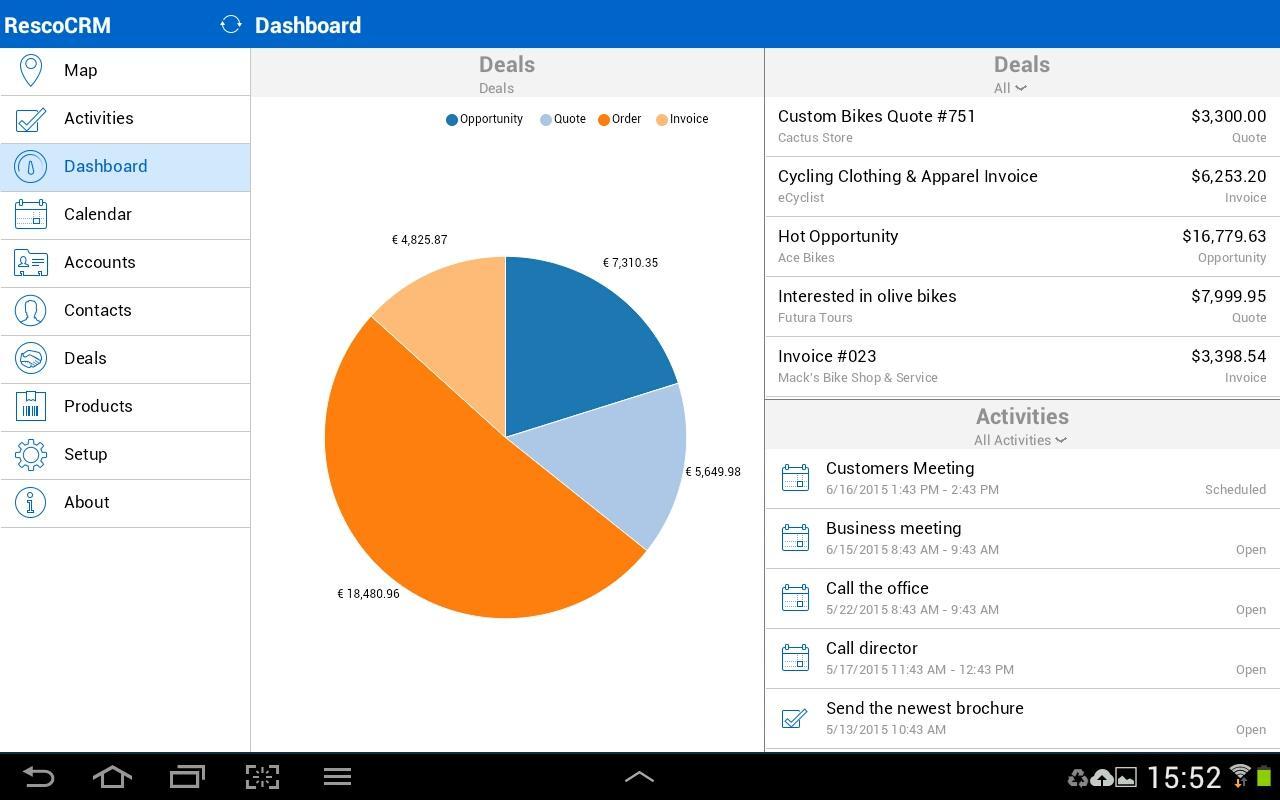Click the orange Order color dot in the legend
The height and width of the screenshot is (800, 1280).
pyautogui.click(x=604, y=118)
